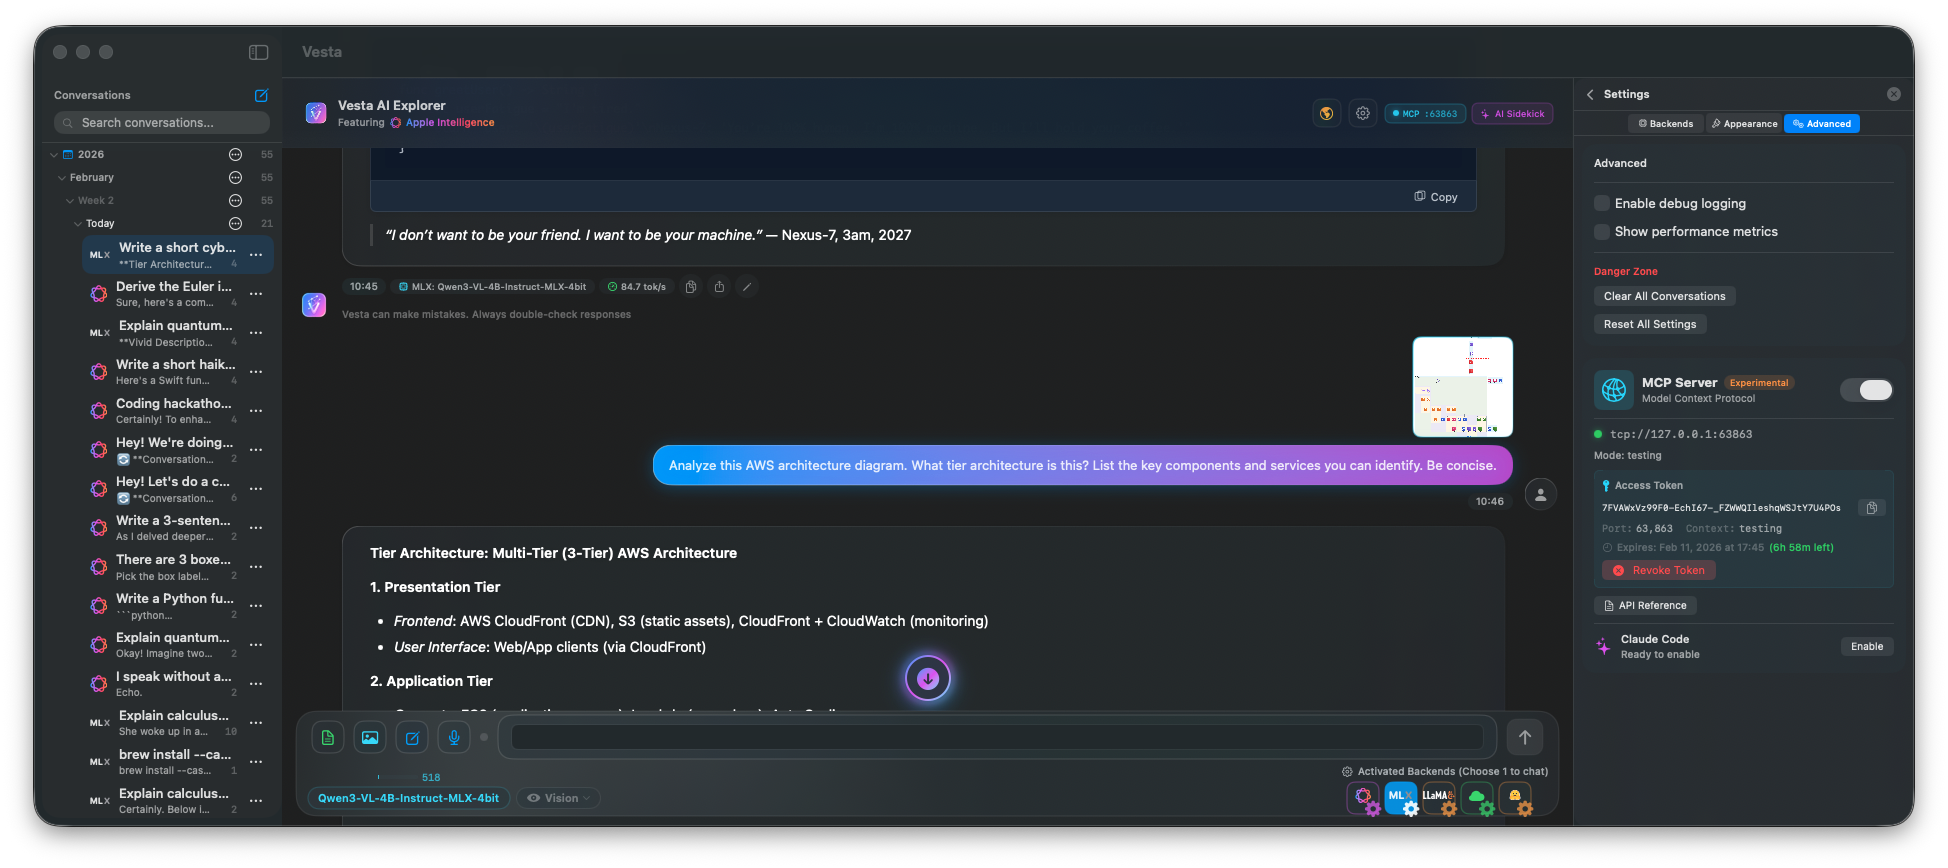Screen dimensions: 1948x868
Task: Open the Vision mode dropdown
Action: click(559, 798)
